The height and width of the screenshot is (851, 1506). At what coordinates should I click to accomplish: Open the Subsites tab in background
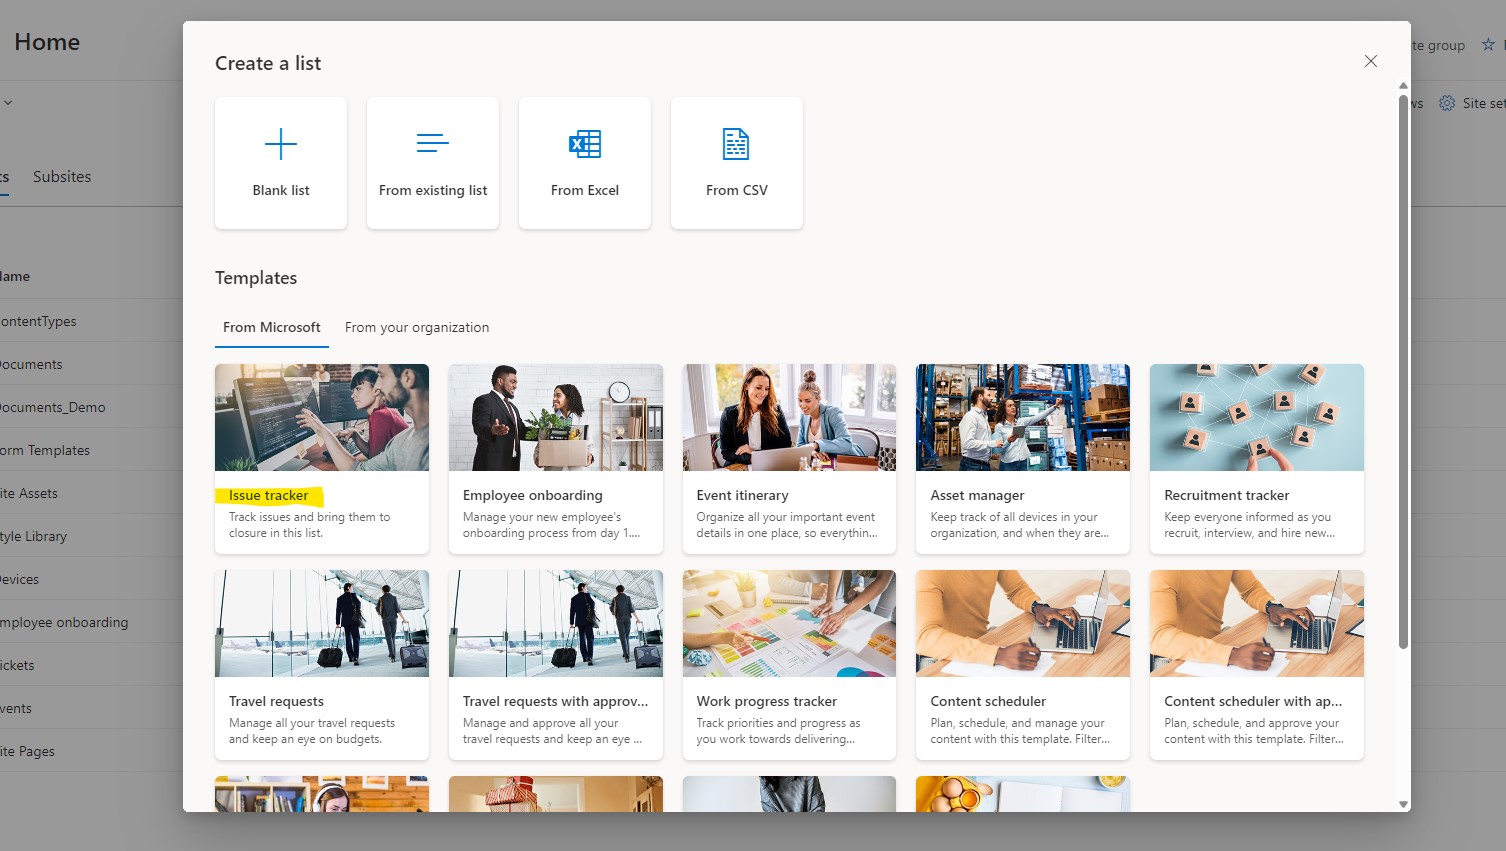coord(62,177)
